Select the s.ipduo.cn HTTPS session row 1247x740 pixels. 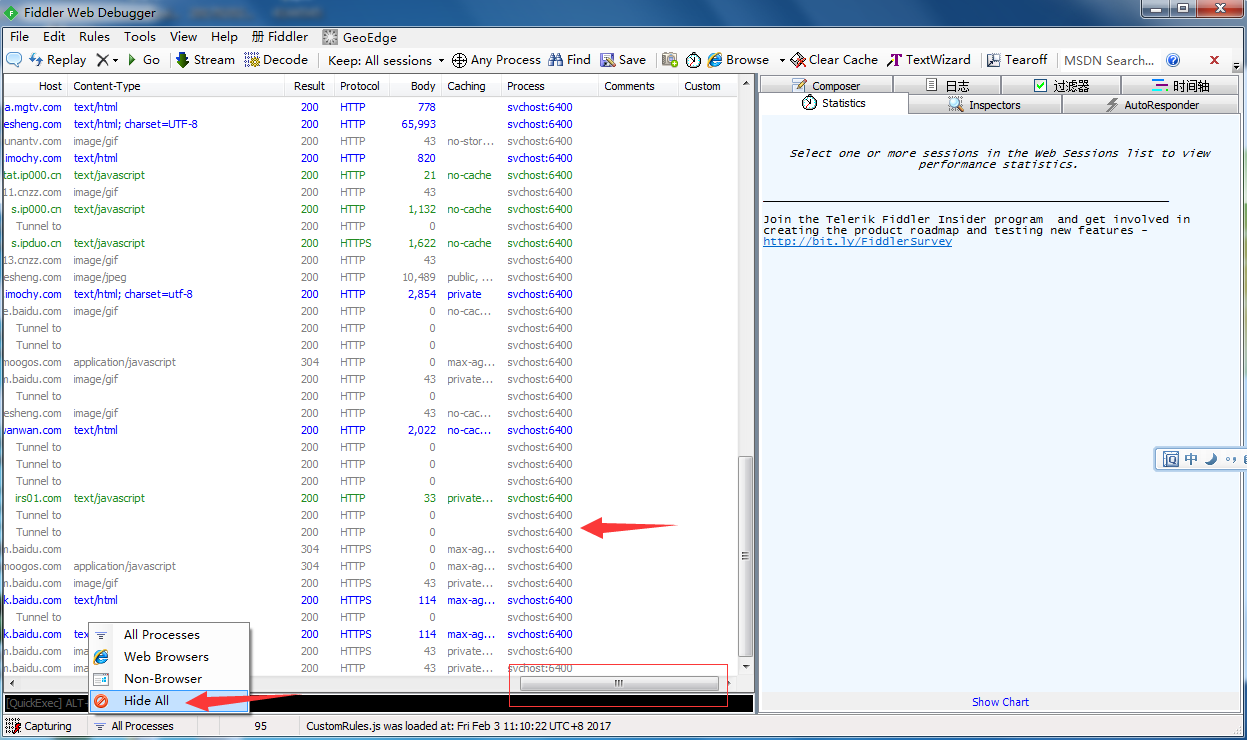(370, 243)
